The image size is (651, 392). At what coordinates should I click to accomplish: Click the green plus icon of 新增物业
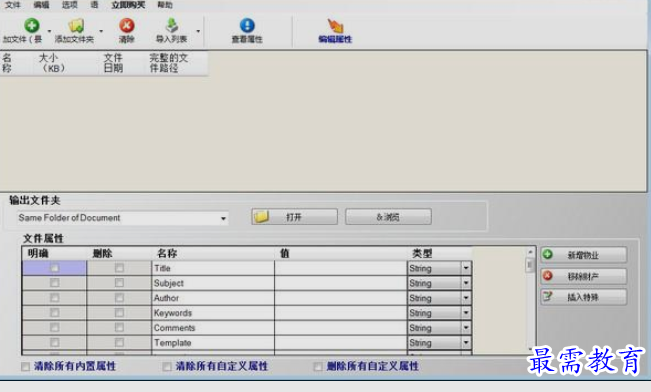pos(548,254)
